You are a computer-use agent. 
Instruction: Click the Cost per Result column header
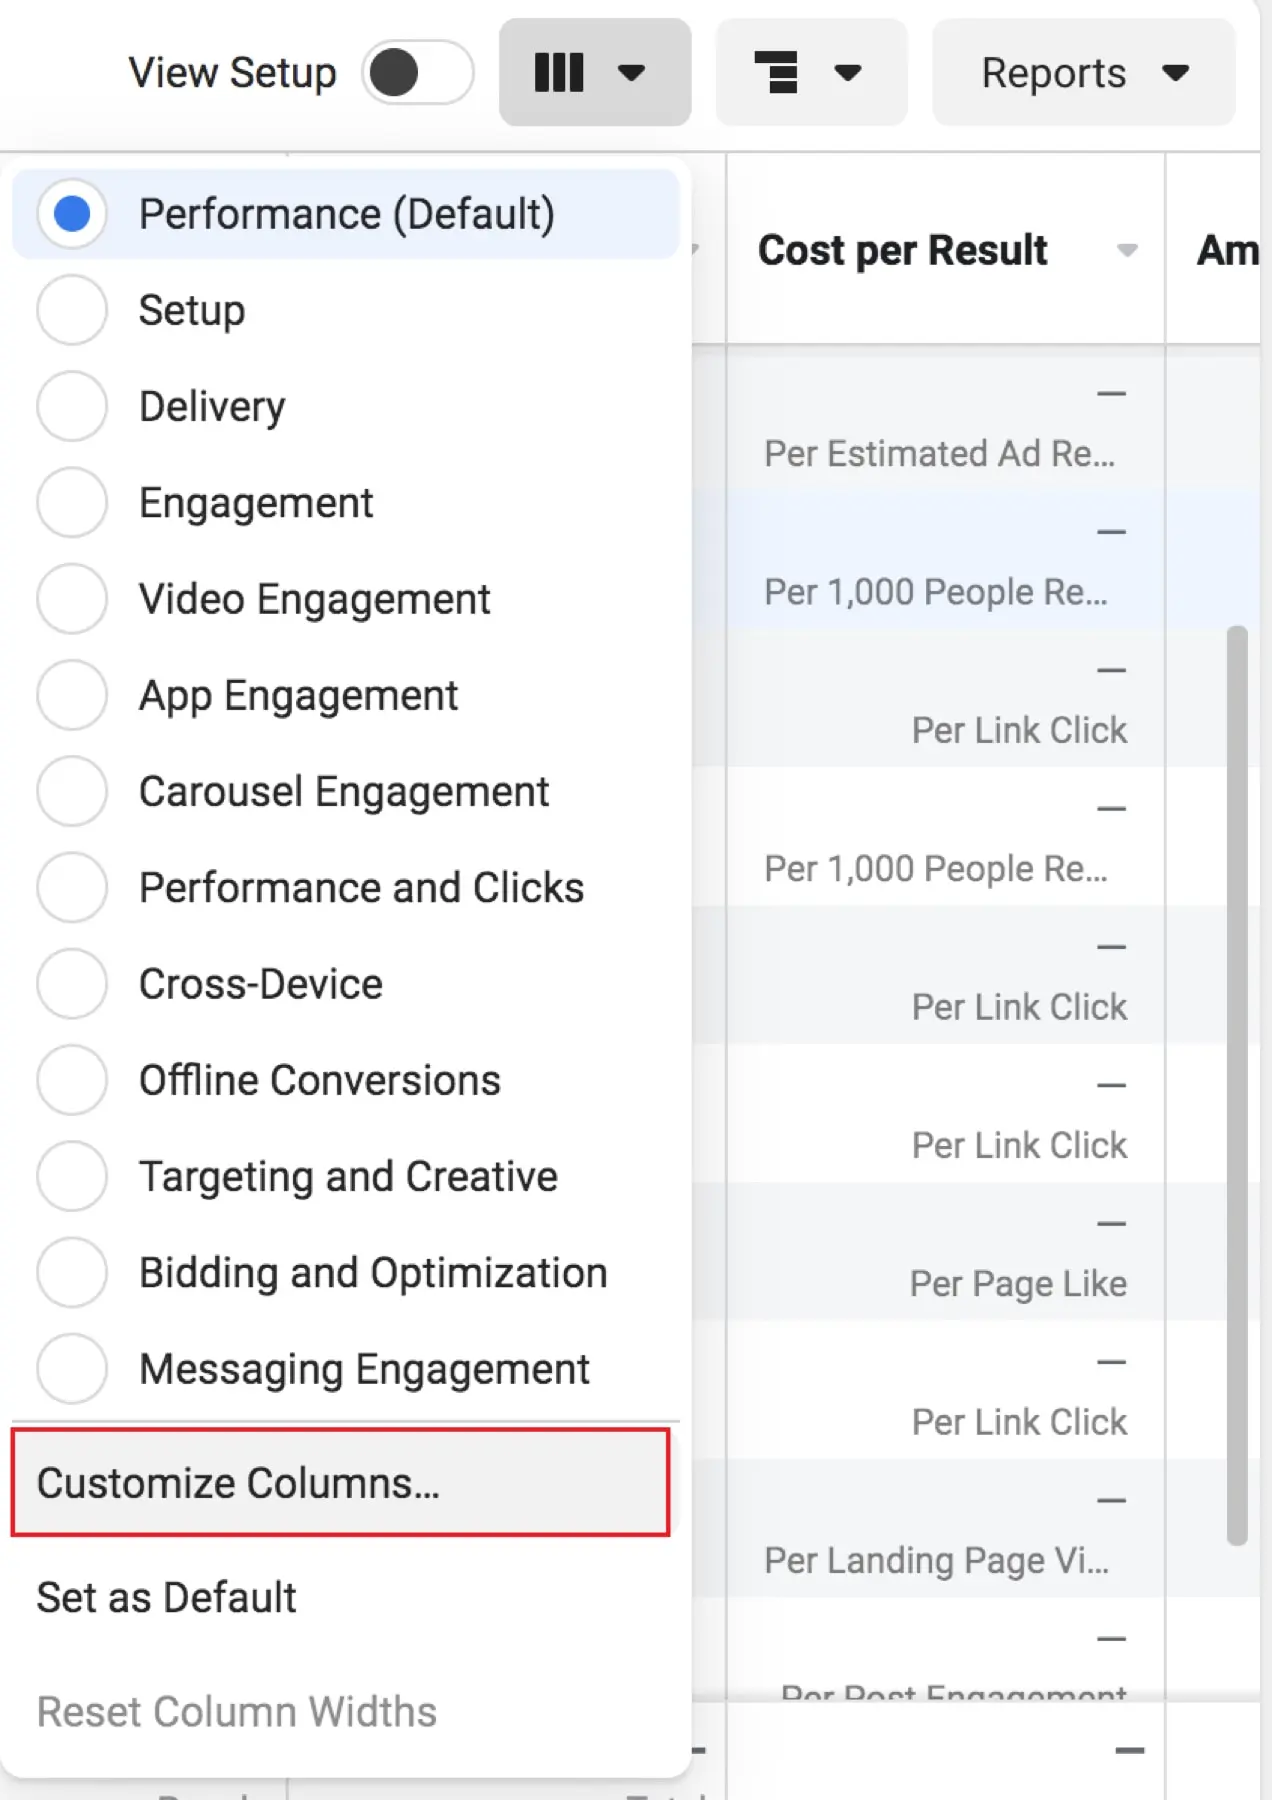[x=902, y=250]
